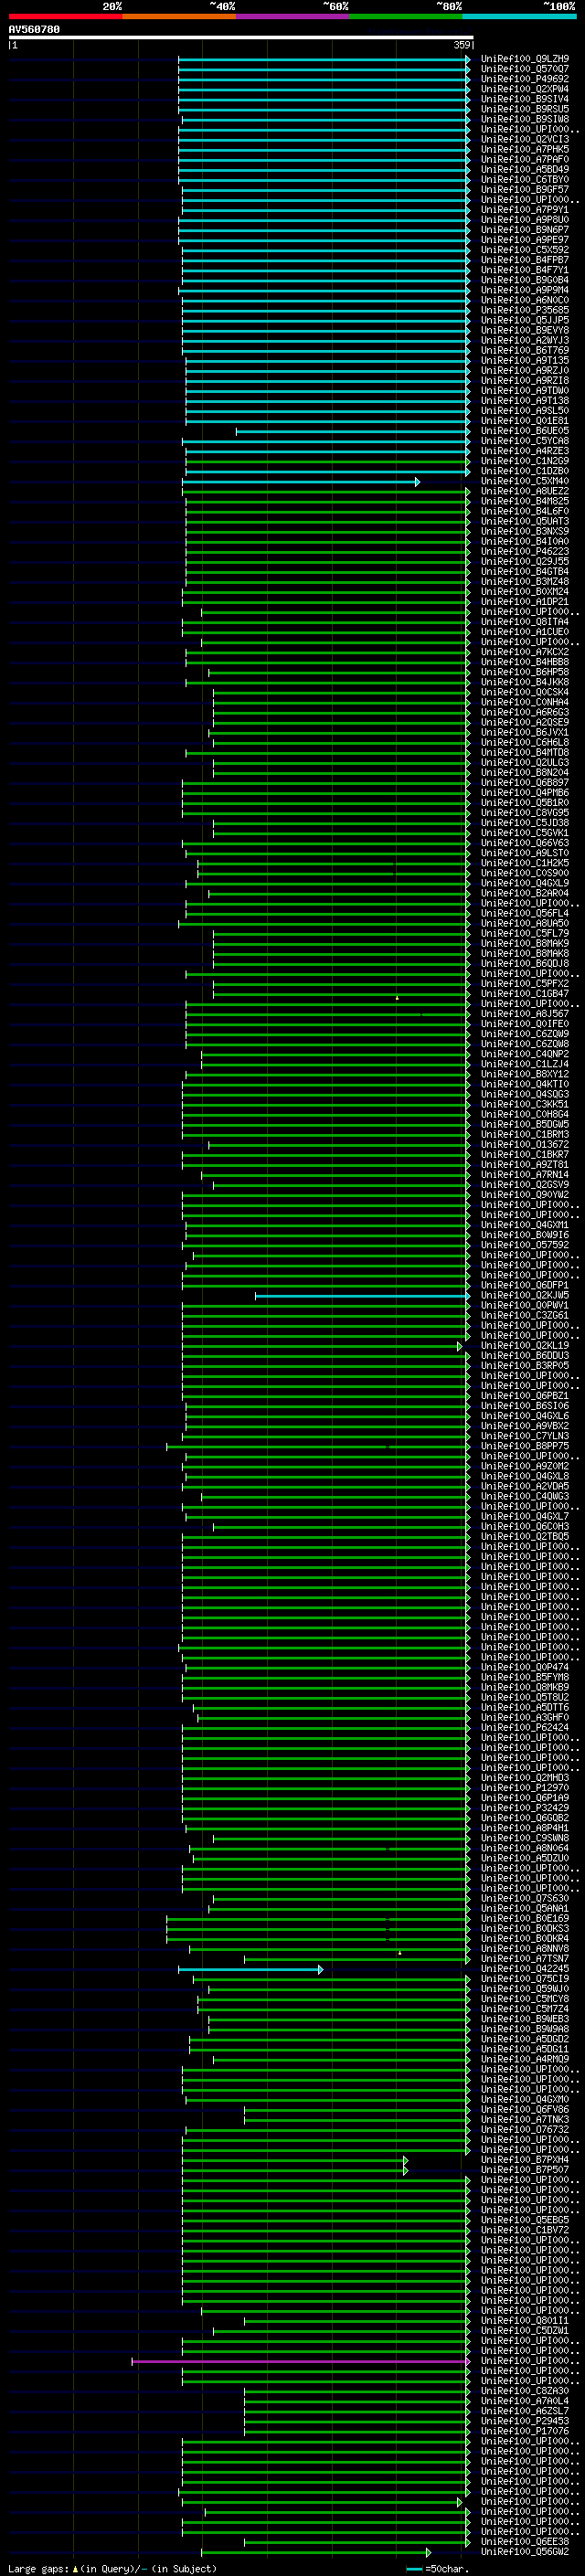Select the UniRef100_B8PP75 label

click(x=524, y=1446)
